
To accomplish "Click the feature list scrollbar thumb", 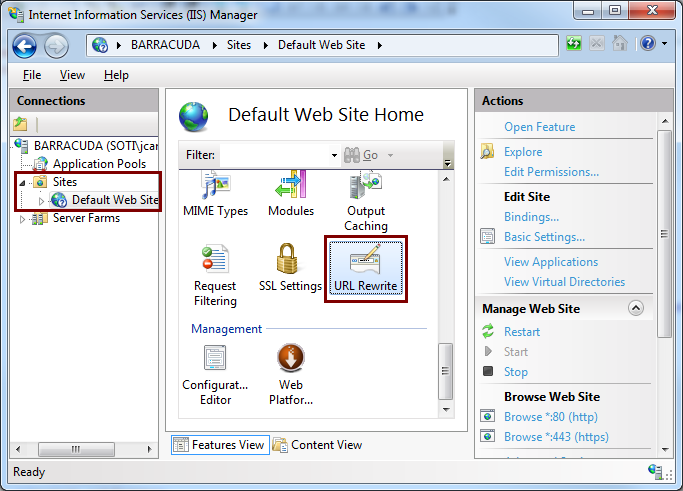I will (x=445, y=371).
